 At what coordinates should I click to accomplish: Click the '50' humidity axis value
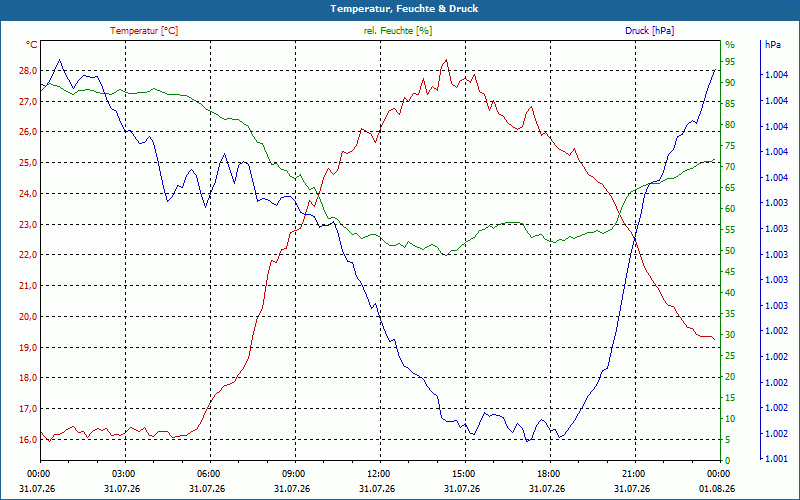click(x=730, y=251)
